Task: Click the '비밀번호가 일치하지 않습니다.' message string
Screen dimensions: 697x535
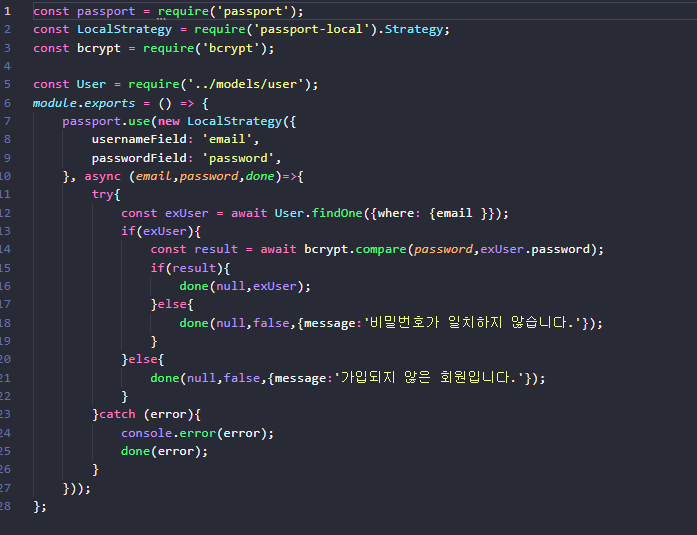Action: tap(473, 323)
